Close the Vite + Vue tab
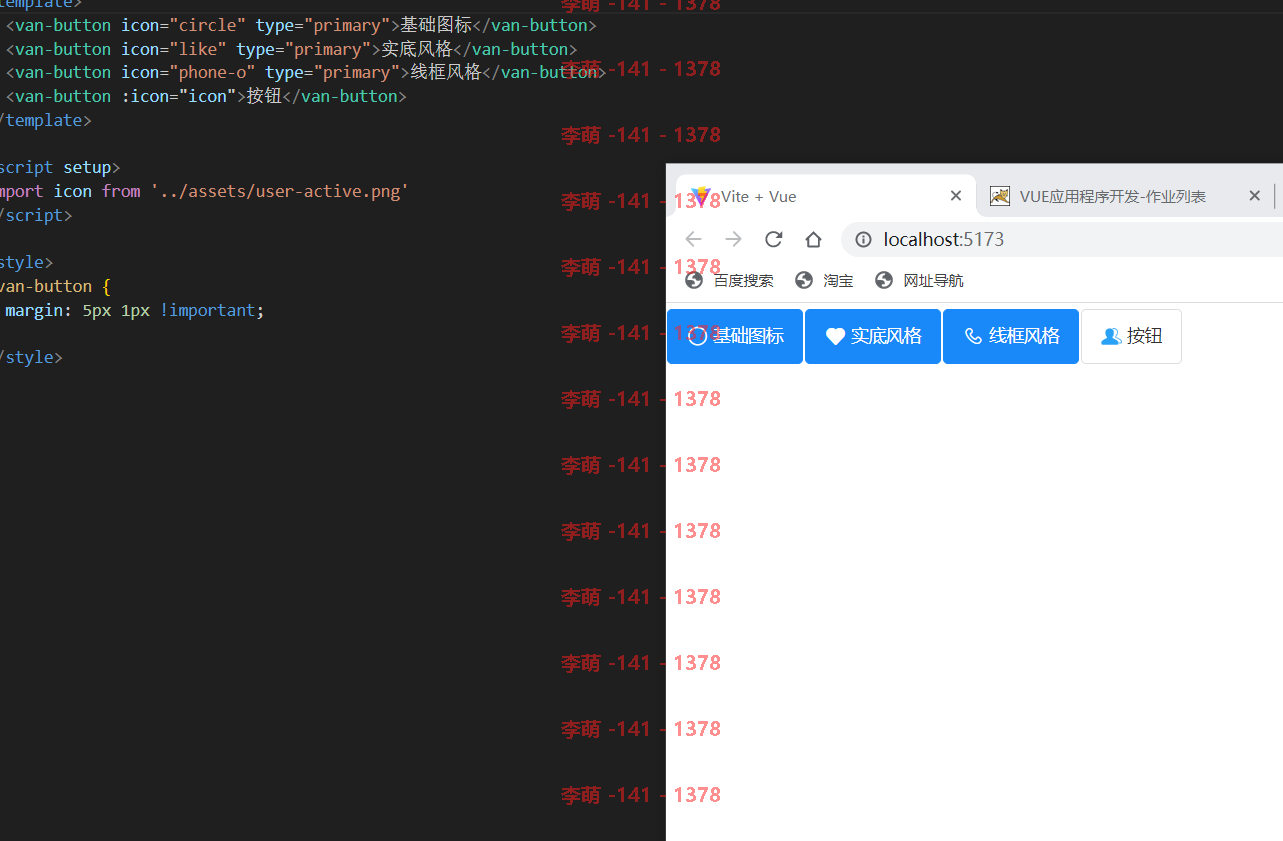The height and width of the screenshot is (841, 1283). pos(956,196)
